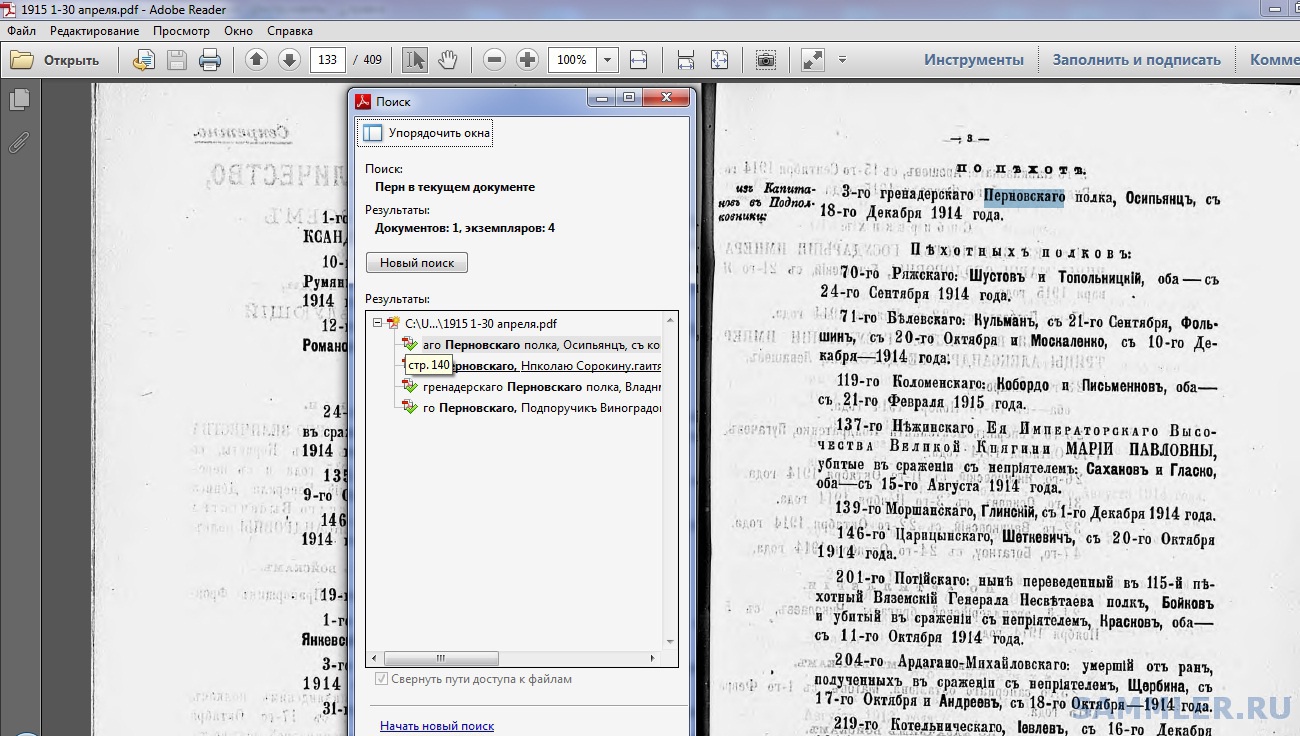Click the scrolling mode fit-width icon
The image size is (1300, 736).
click(686, 60)
